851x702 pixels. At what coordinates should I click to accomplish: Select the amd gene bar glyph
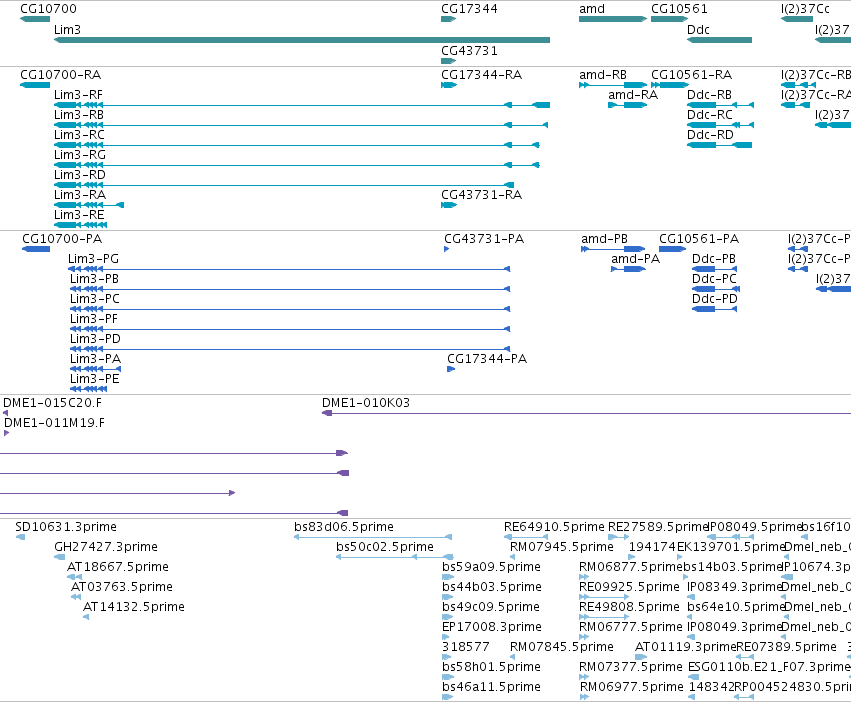pos(613,19)
